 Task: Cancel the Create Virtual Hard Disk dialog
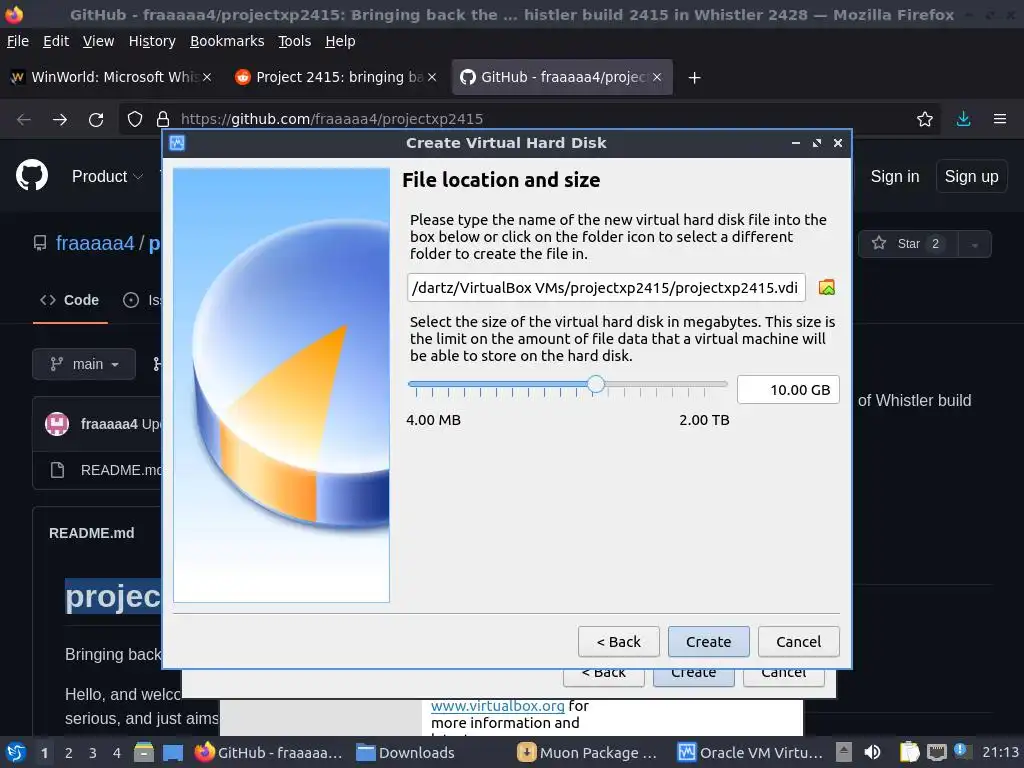(x=798, y=641)
